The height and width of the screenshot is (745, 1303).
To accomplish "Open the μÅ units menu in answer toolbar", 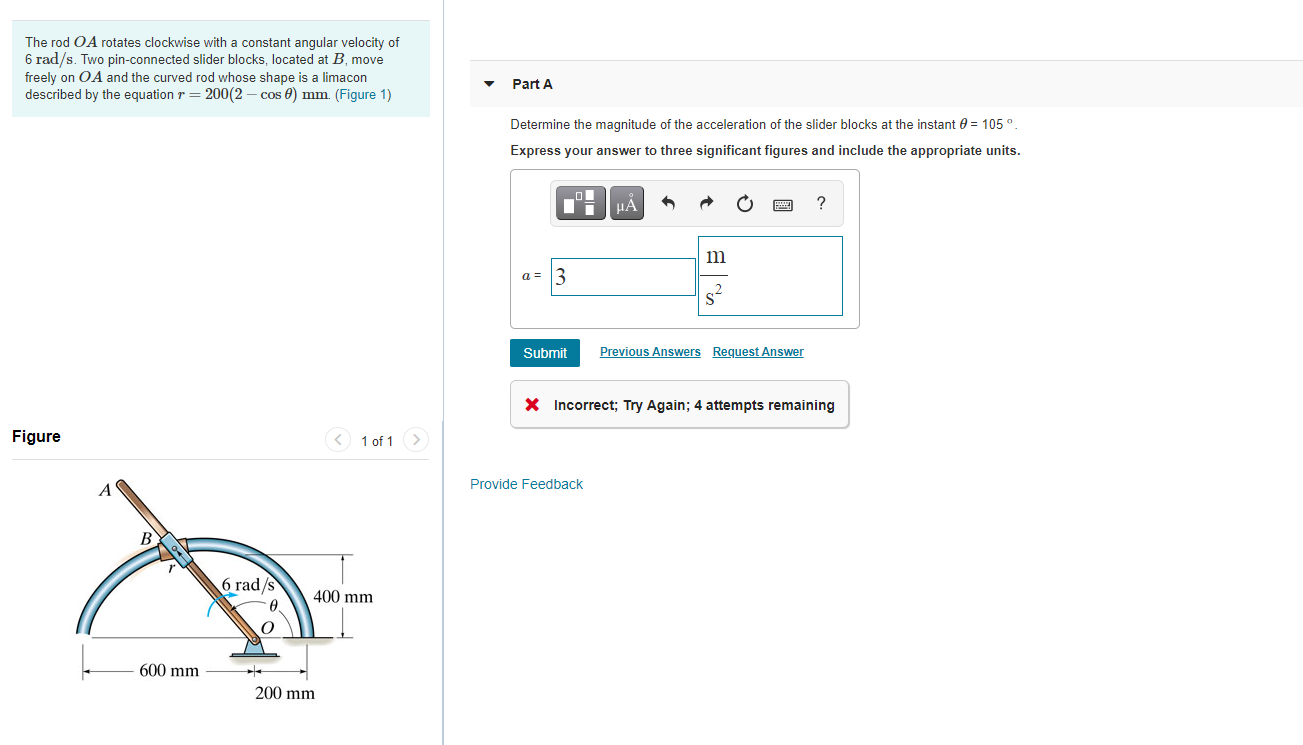I will [626, 202].
